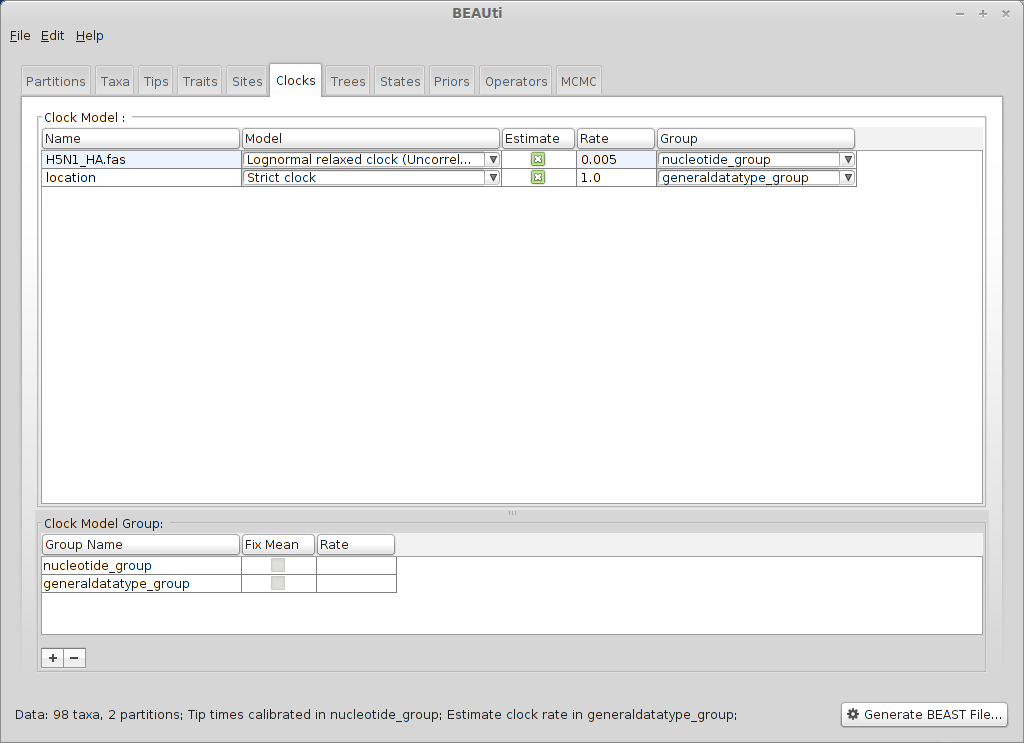This screenshot has height=743, width=1024.
Task: Toggle Estimate checkbox for H5N1_HA.fas
Action: [x=538, y=159]
